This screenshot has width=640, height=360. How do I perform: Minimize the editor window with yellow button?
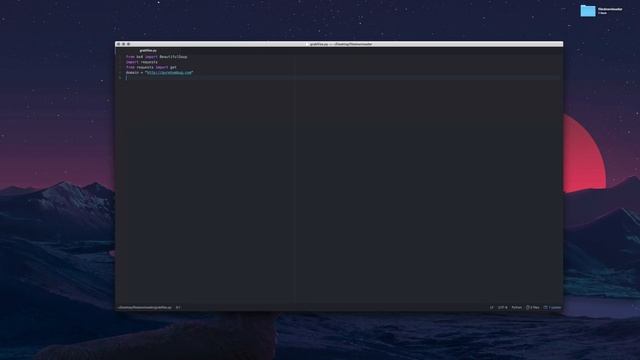point(123,44)
